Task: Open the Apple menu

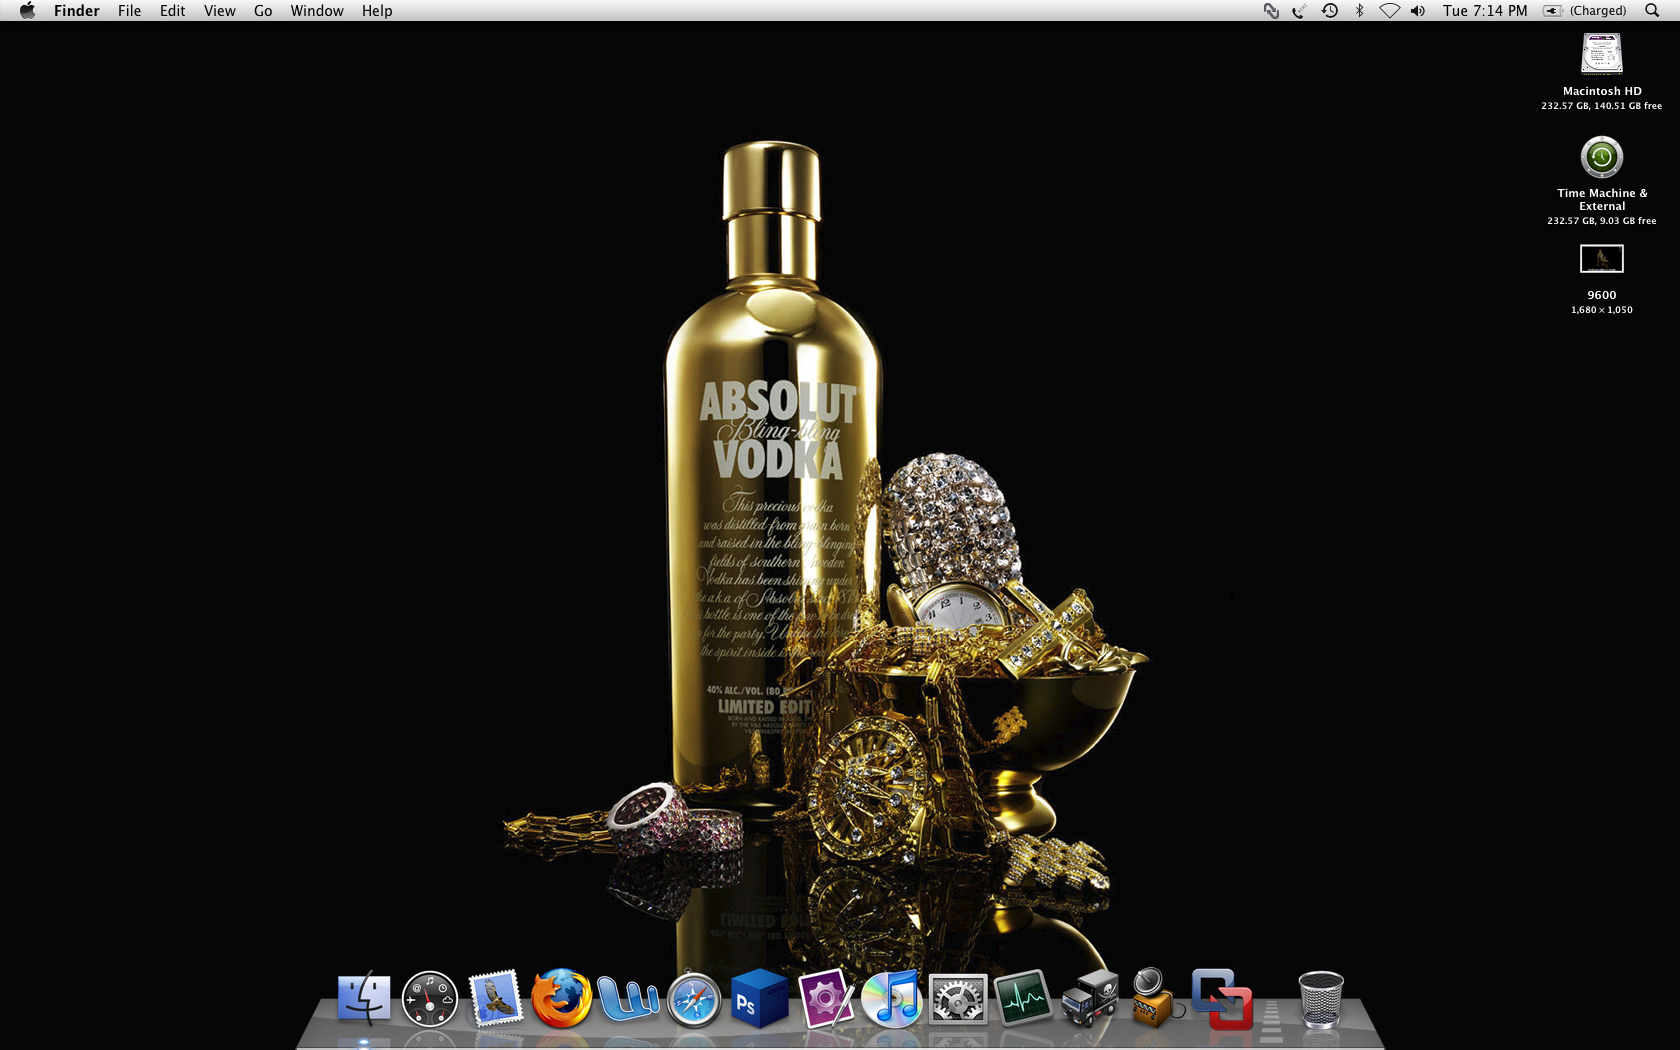Action: click(x=27, y=11)
